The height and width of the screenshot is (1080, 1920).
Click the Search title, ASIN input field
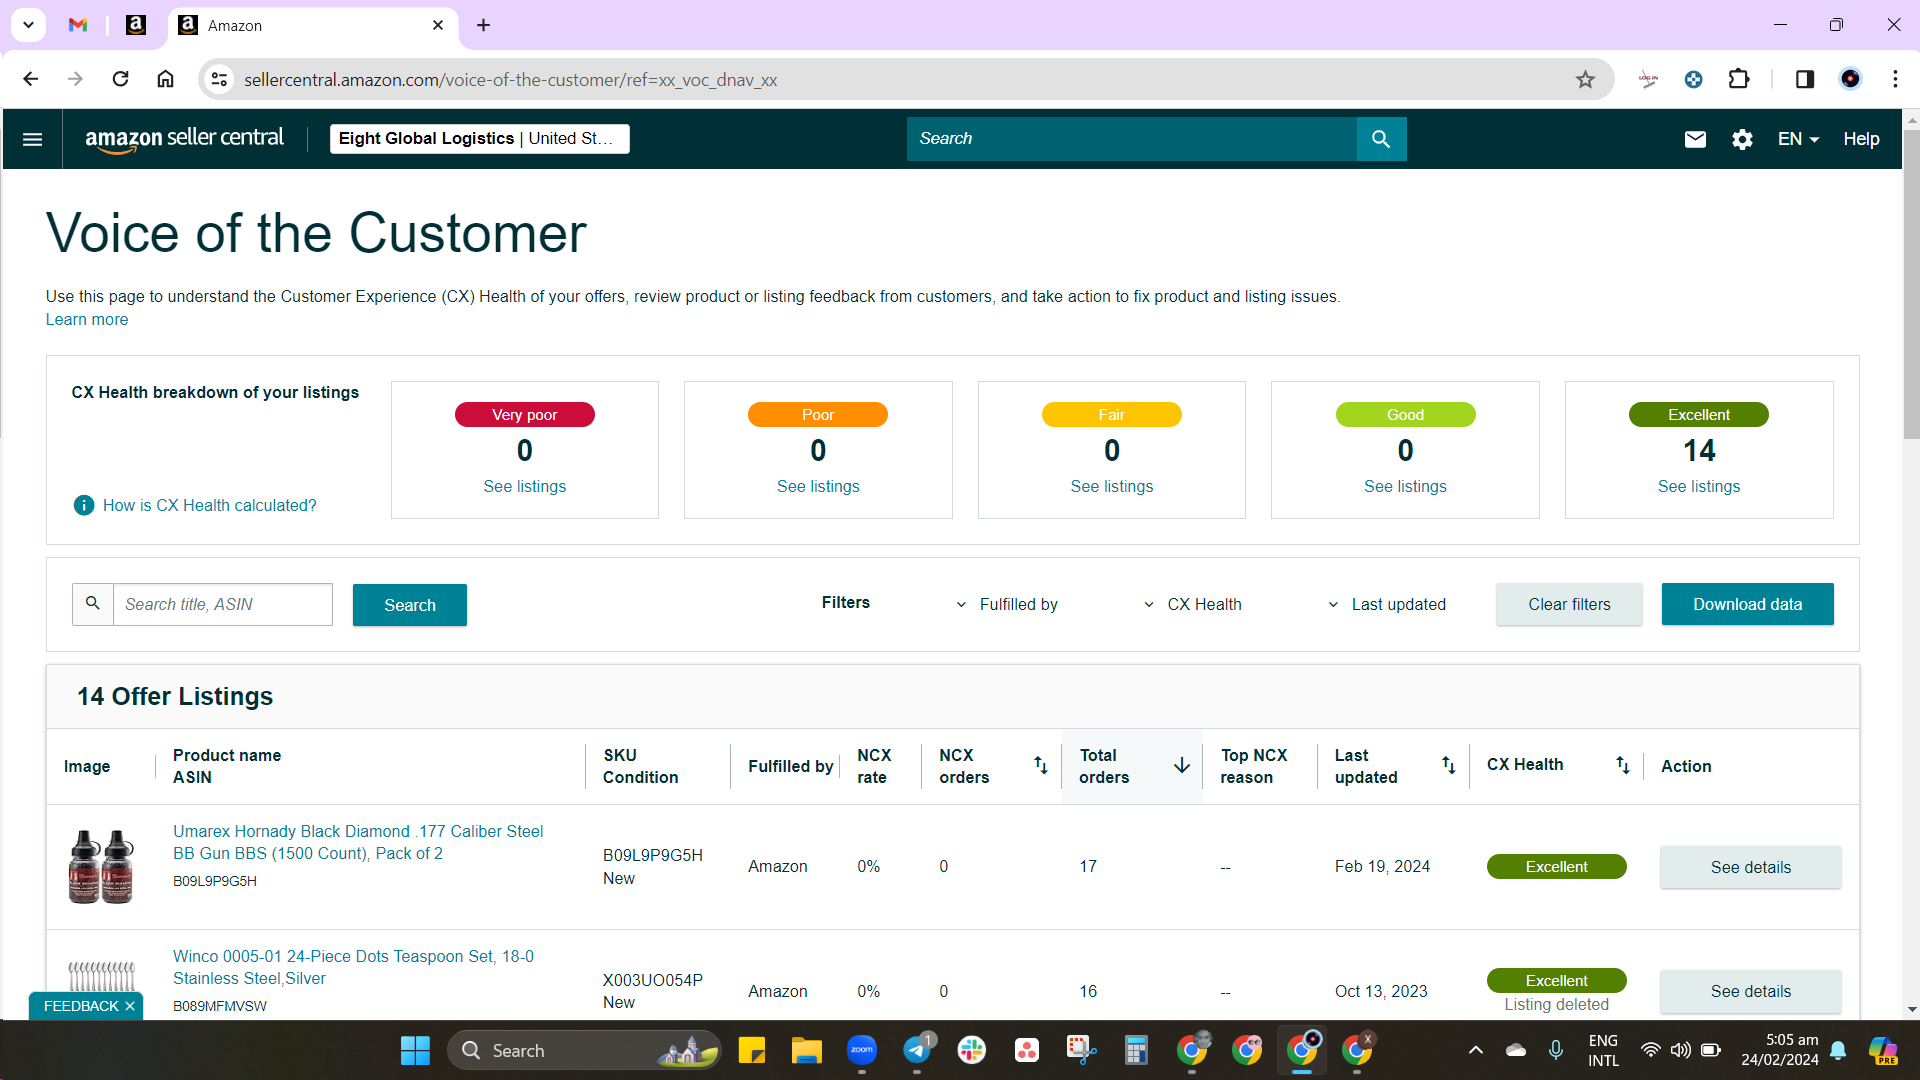tap(222, 604)
